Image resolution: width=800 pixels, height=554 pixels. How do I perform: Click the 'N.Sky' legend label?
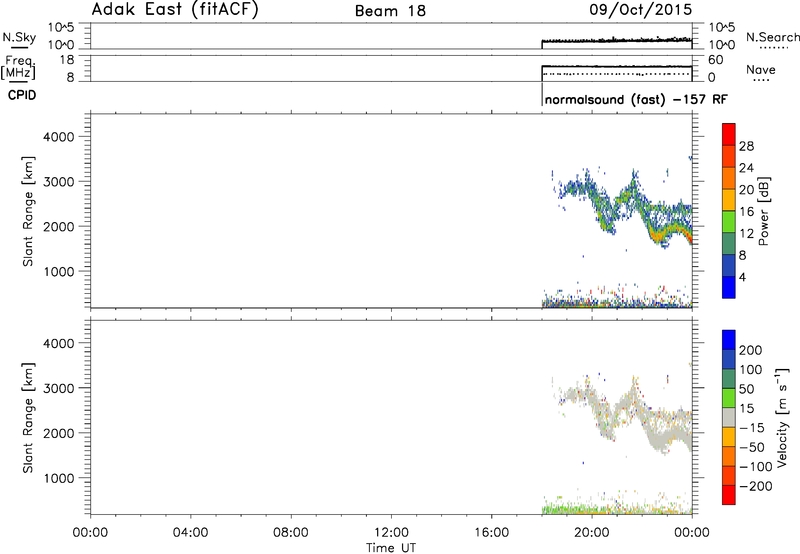pos(19,37)
